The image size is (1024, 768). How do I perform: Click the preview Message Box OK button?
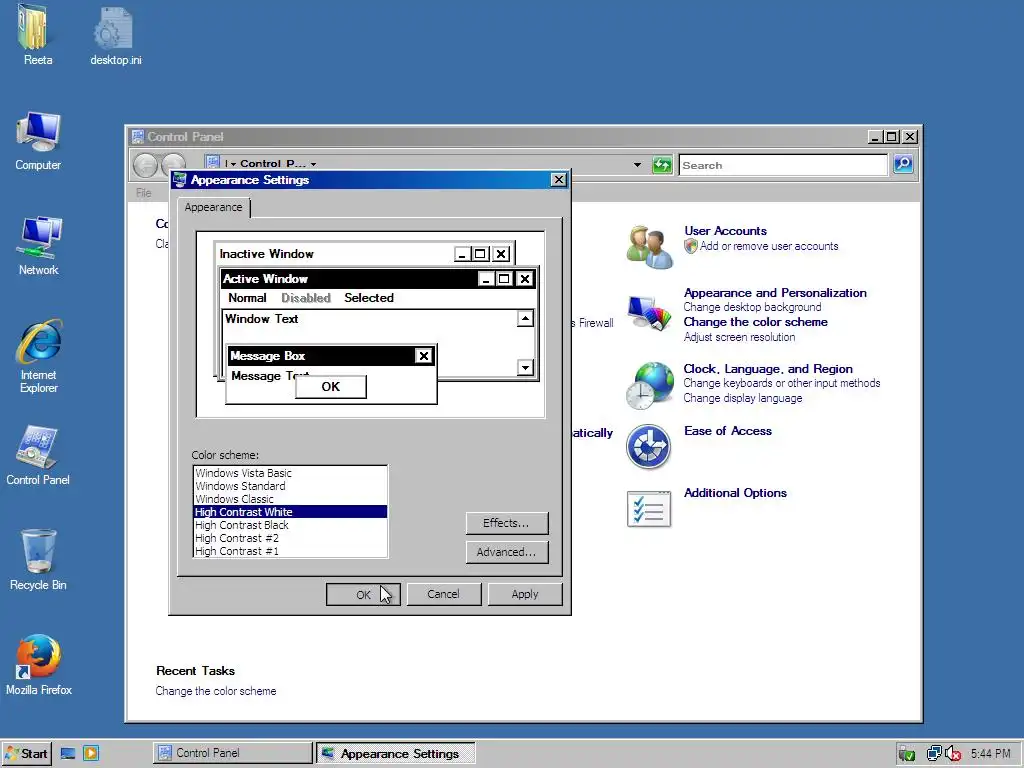(x=330, y=387)
